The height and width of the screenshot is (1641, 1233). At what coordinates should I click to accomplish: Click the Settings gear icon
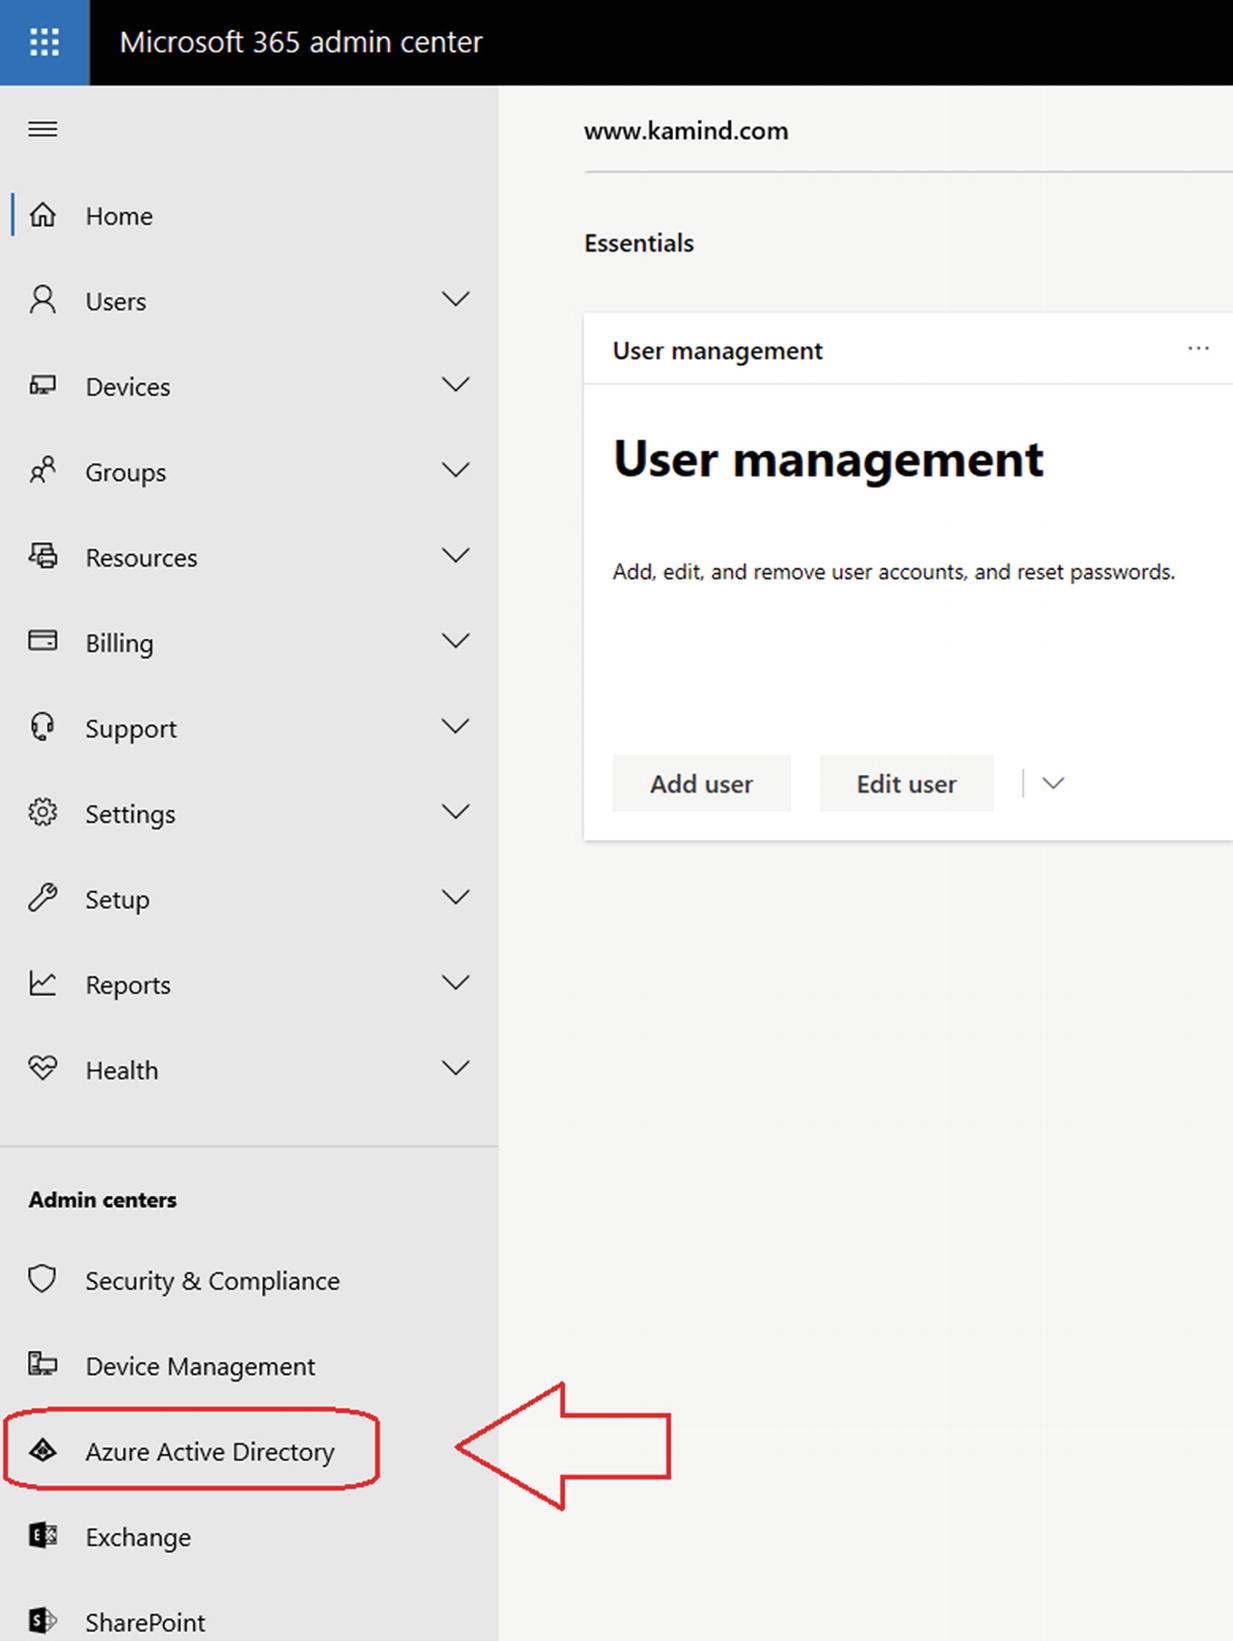[43, 812]
